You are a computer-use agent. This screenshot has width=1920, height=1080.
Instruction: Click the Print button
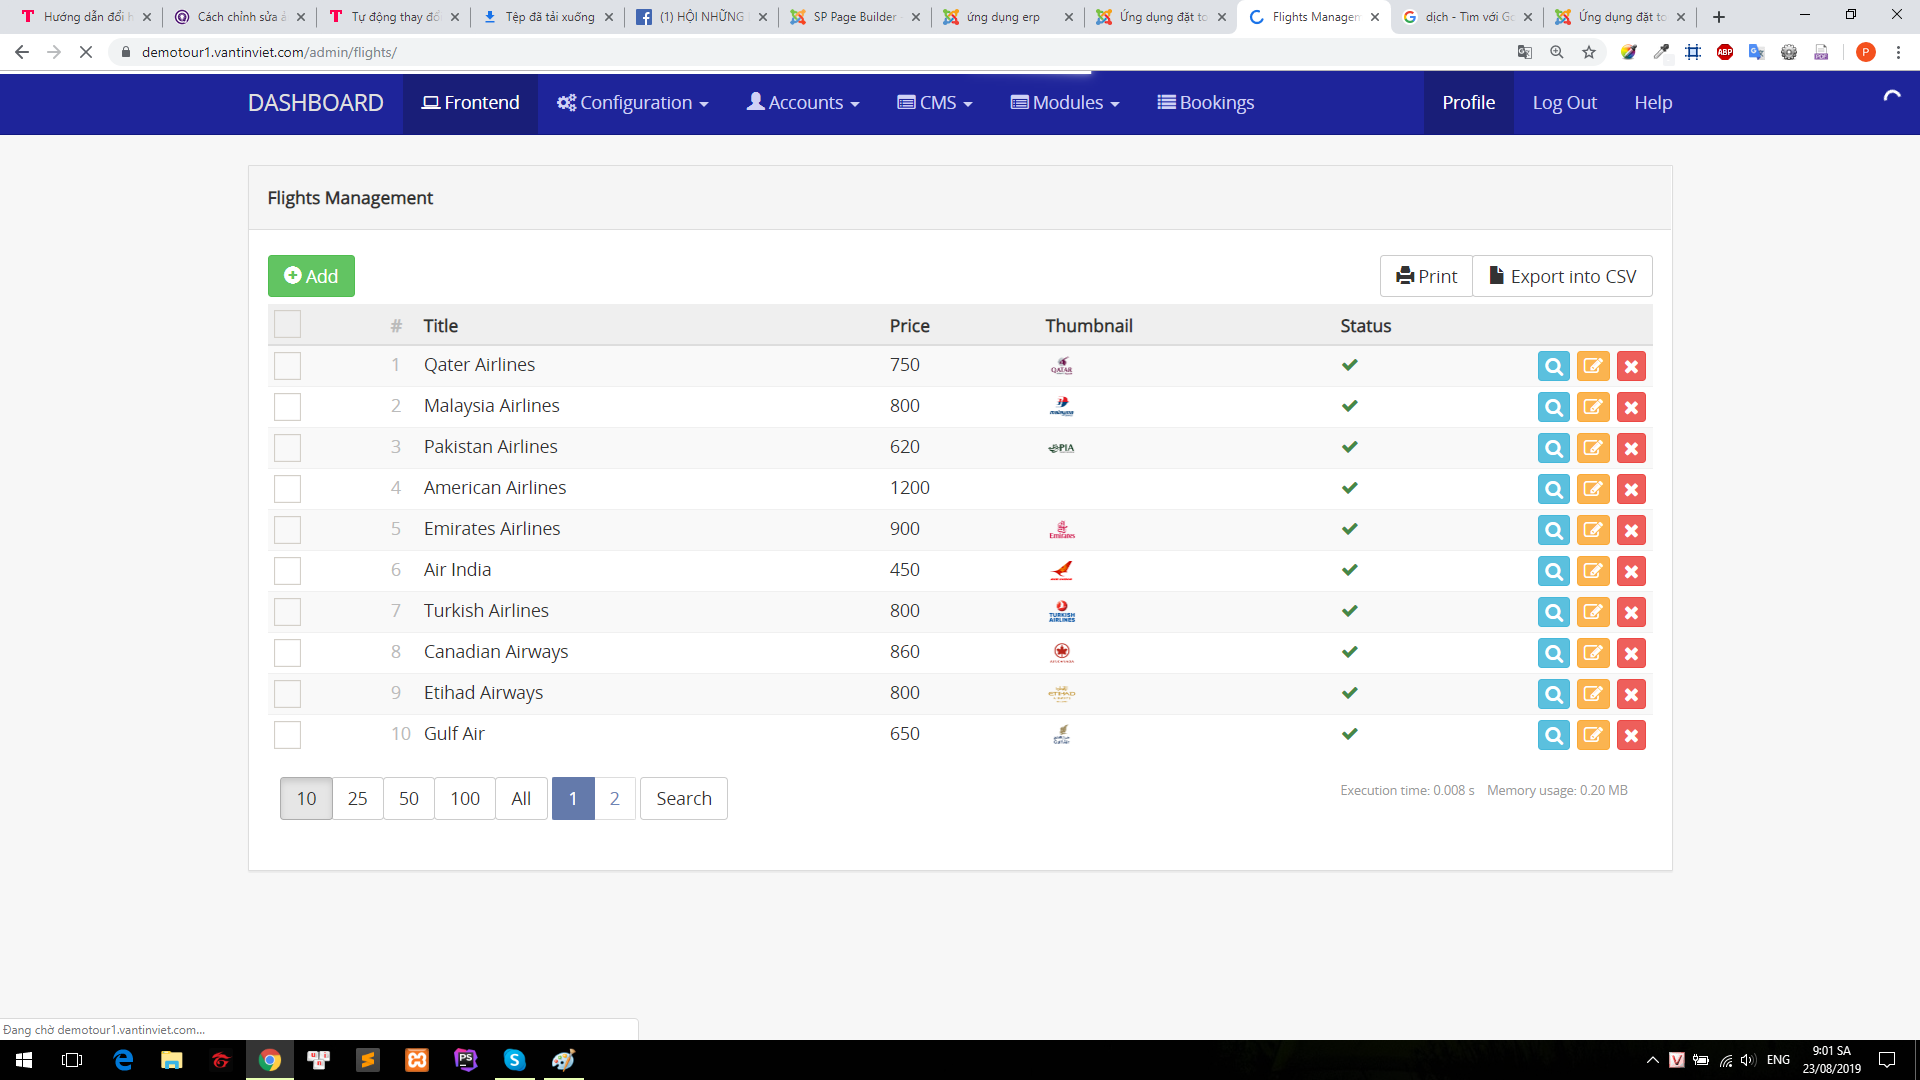pyautogui.click(x=1426, y=276)
